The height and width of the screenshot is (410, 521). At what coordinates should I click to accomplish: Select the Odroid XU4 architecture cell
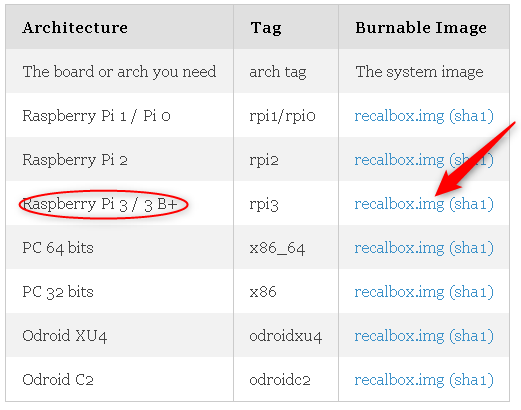point(65,336)
